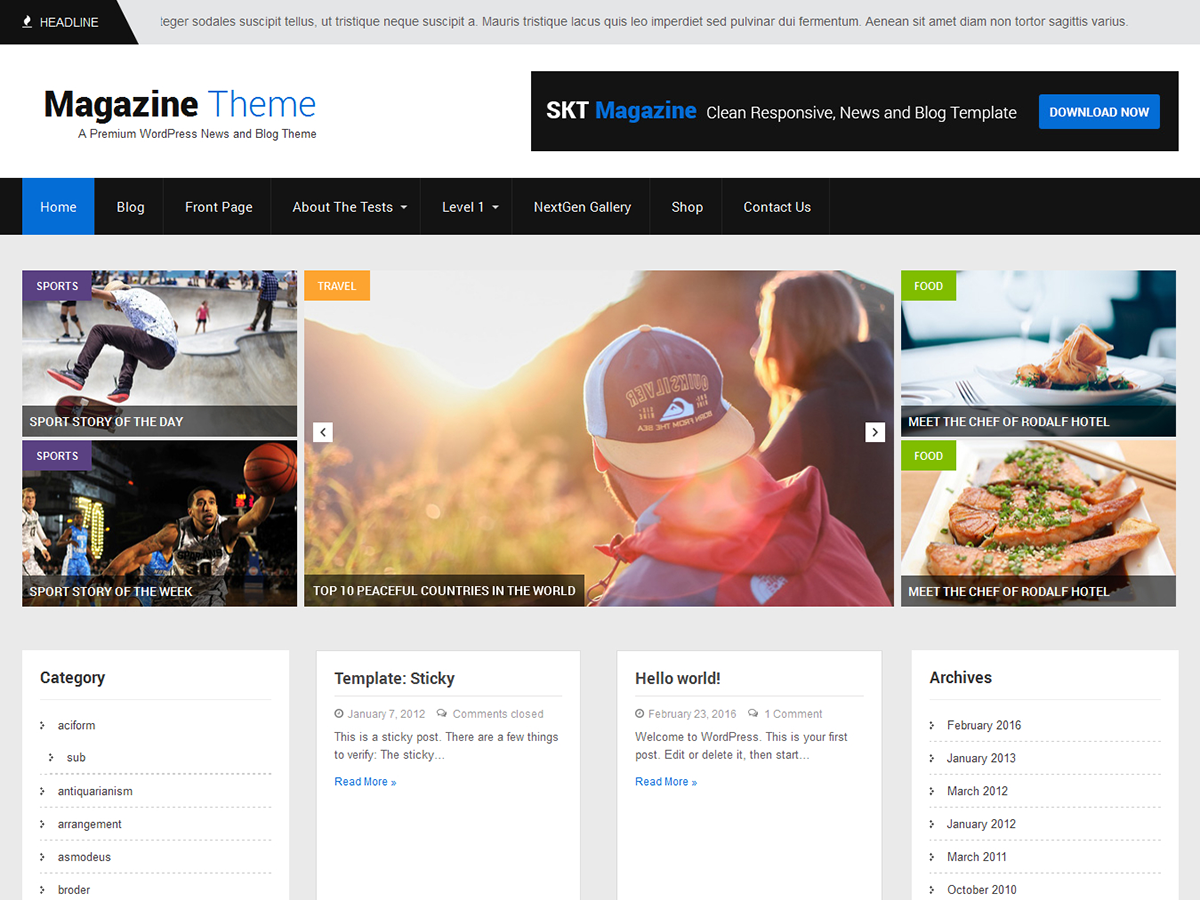Open the Hello world! post title

pos(678,678)
